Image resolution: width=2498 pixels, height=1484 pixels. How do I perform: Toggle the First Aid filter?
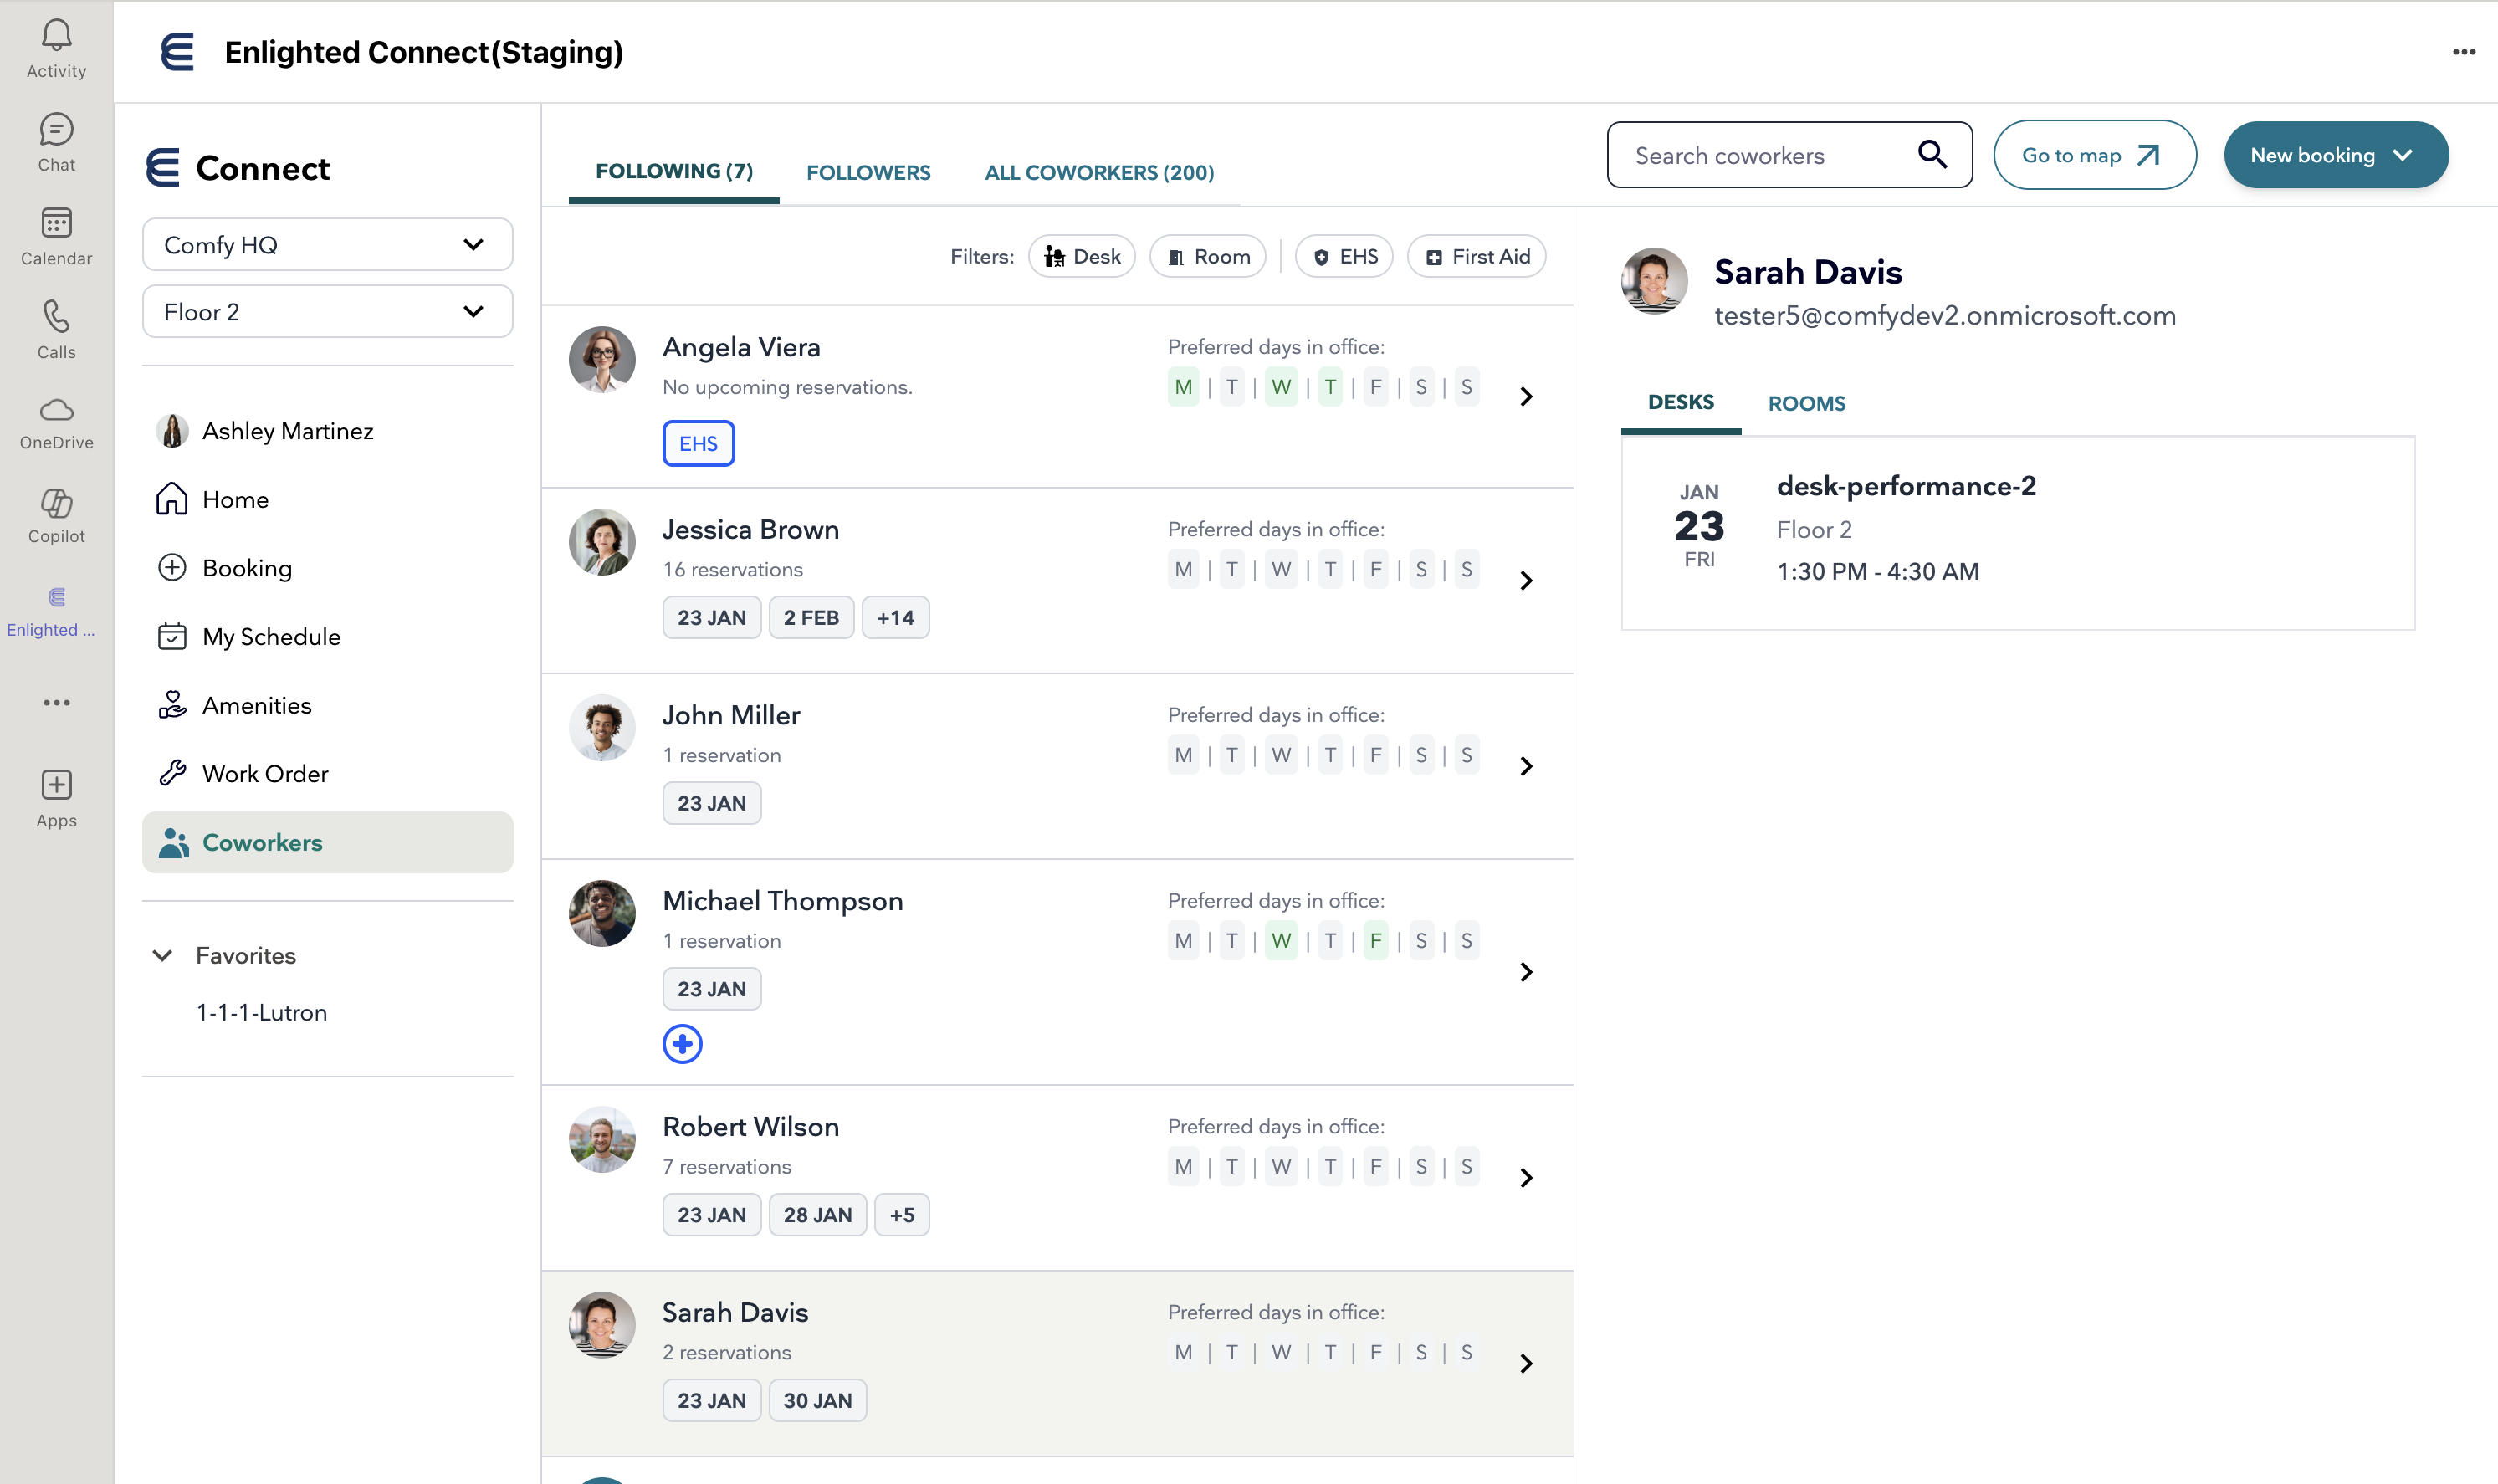coord(1476,257)
